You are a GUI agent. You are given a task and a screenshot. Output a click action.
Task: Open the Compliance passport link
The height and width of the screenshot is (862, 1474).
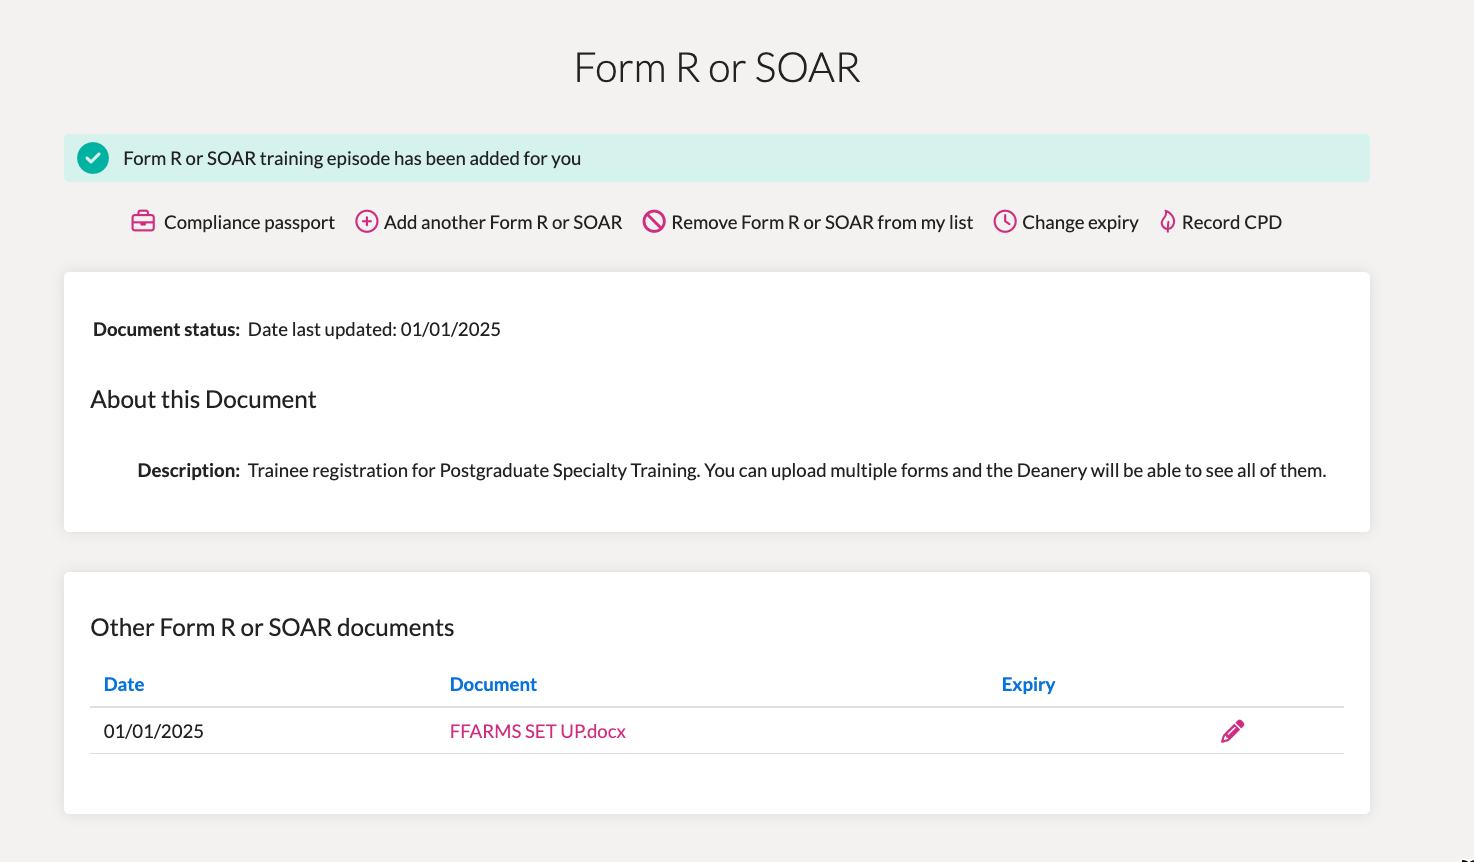point(249,222)
